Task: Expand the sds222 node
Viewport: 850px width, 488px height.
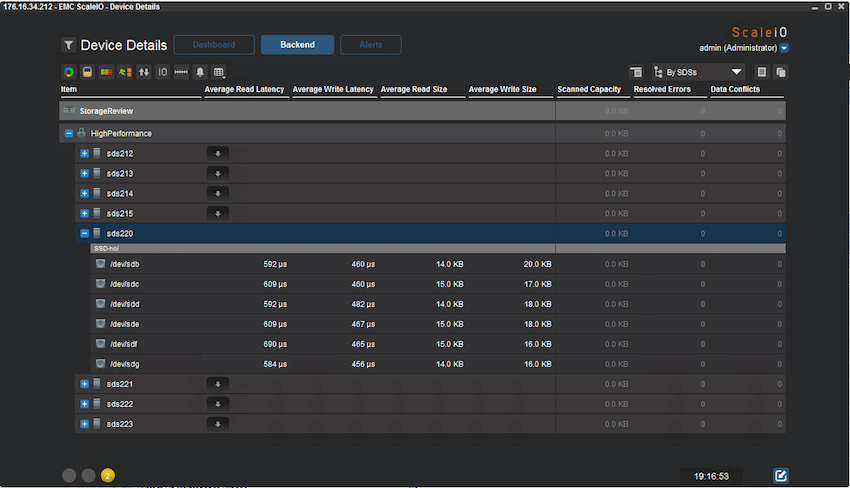Action: [85, 404]
